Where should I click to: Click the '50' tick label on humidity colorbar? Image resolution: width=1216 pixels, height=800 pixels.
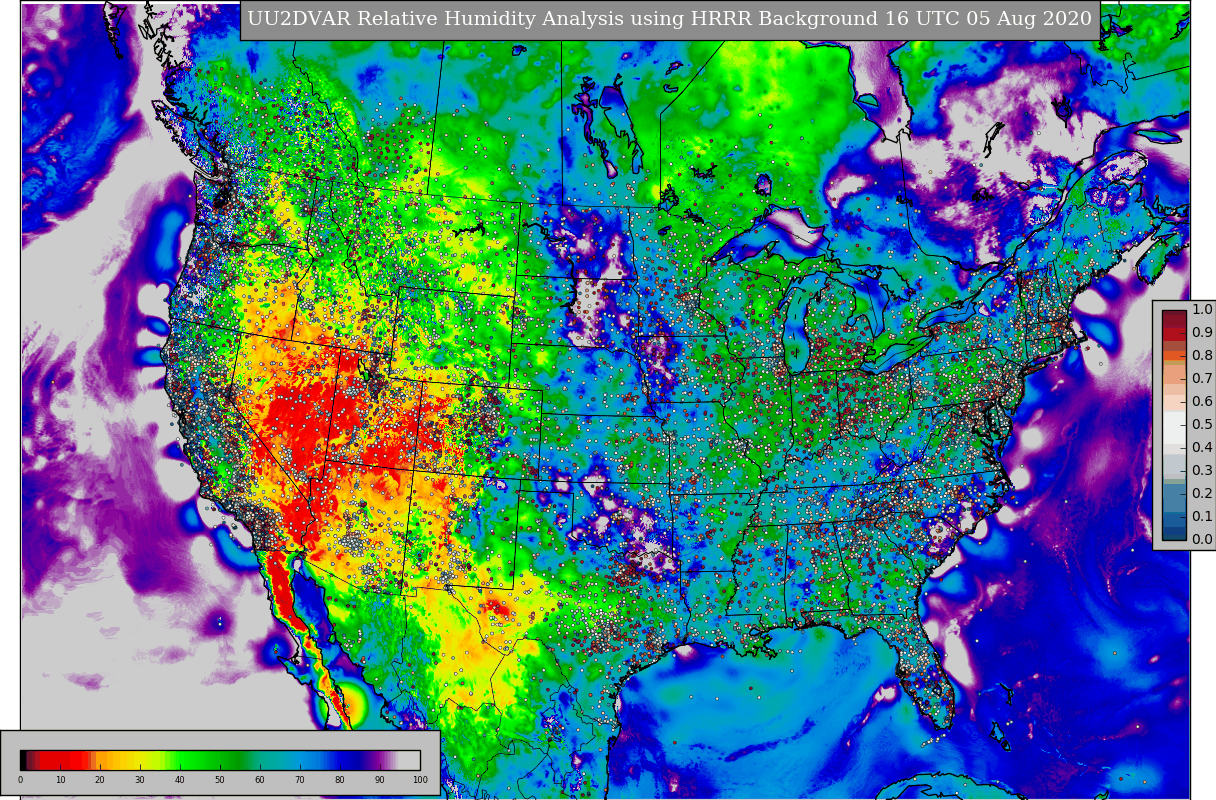220,780
